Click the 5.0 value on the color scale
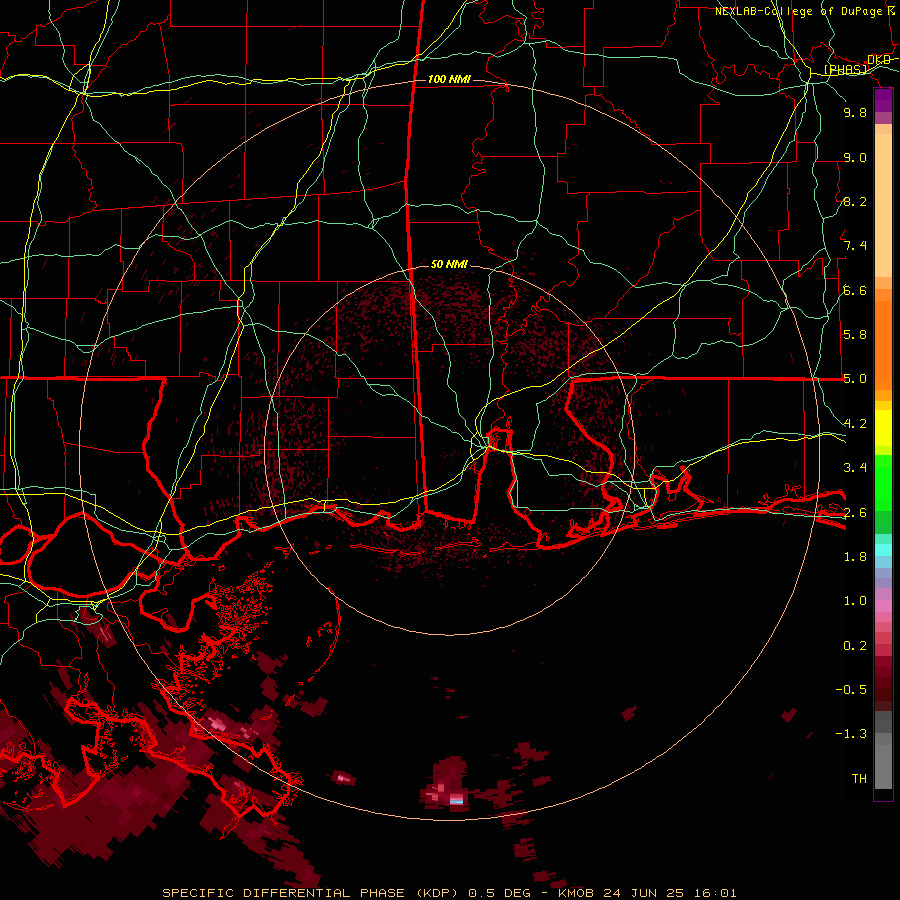Screen dimensions: 900x900 (855, 379)
